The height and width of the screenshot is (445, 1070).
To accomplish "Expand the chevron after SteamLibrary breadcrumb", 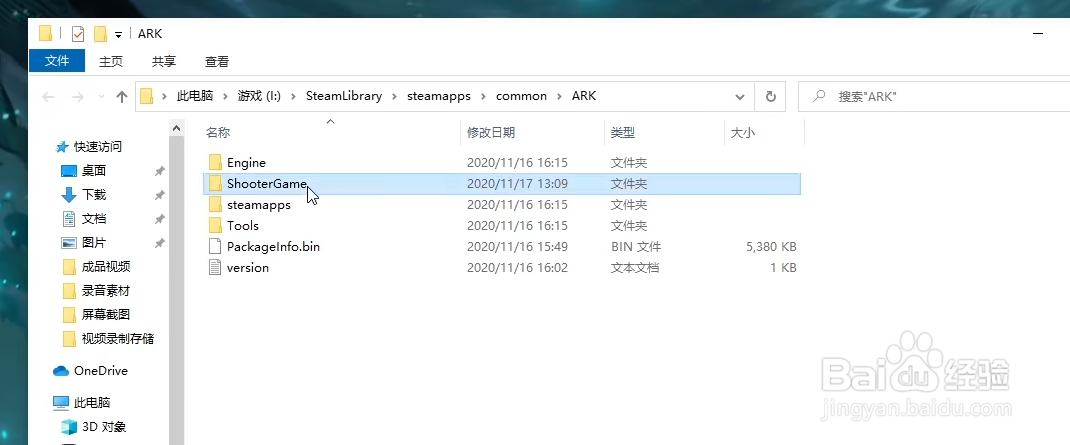I will pos(394,97).
